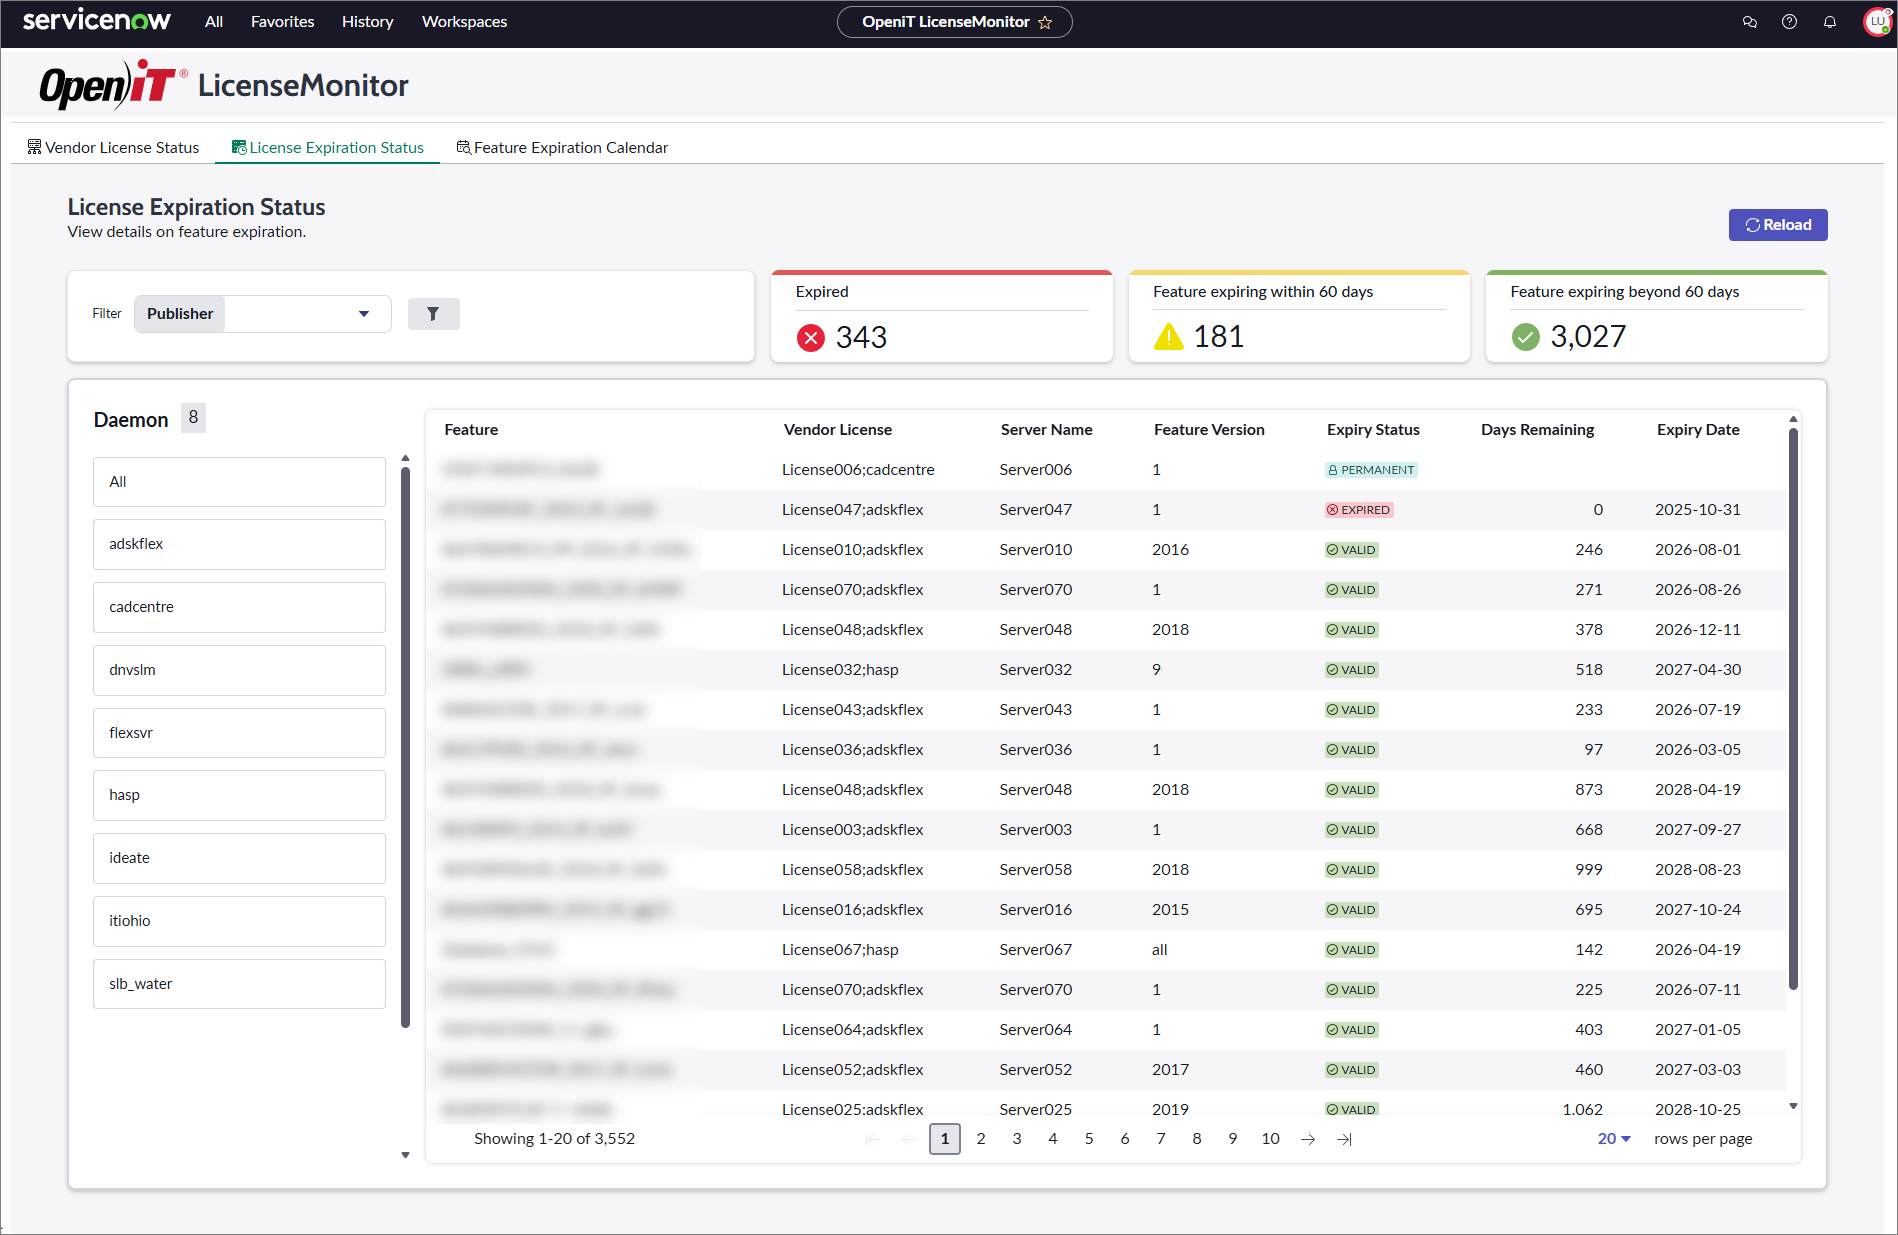Click table scroll-up arrow
This screenshot has height=1235, width=1898.
[1793, 419]
